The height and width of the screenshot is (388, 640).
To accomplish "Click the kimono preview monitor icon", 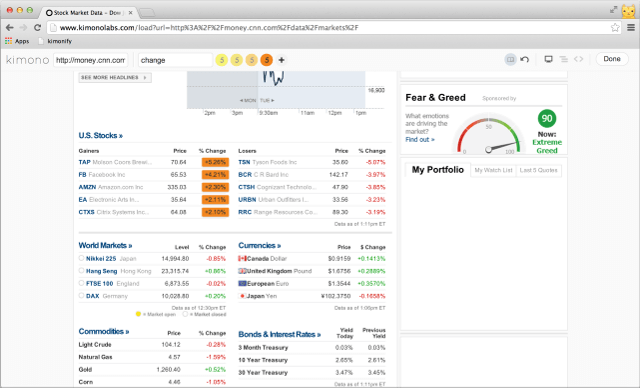I will click(x=549, y=59).
